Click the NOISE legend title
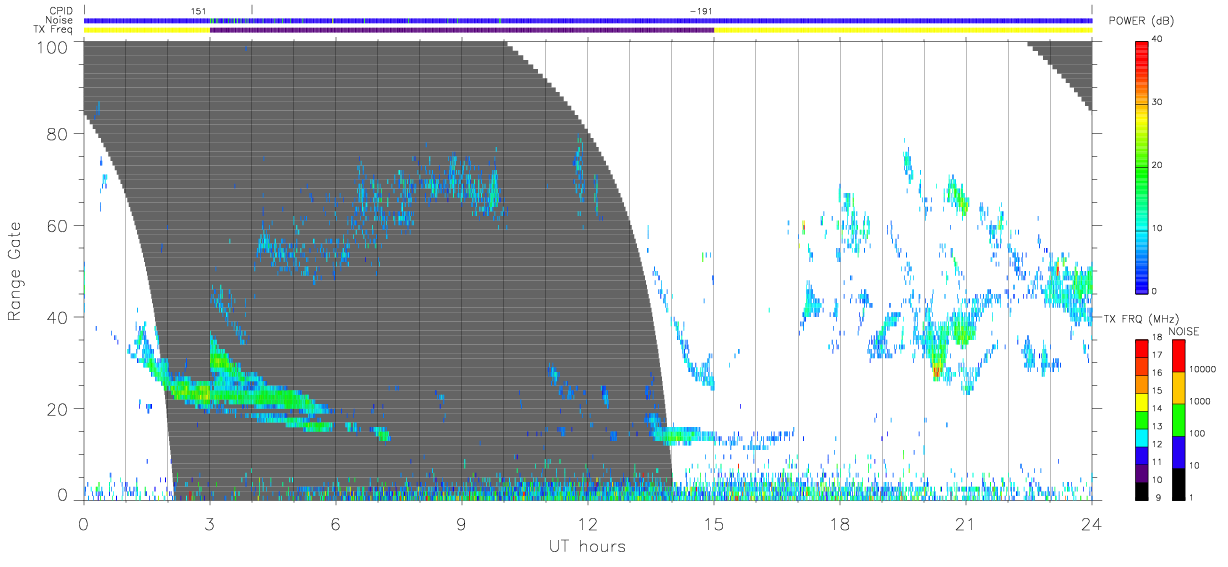The image size is (1228, 567). (1185, 331)
